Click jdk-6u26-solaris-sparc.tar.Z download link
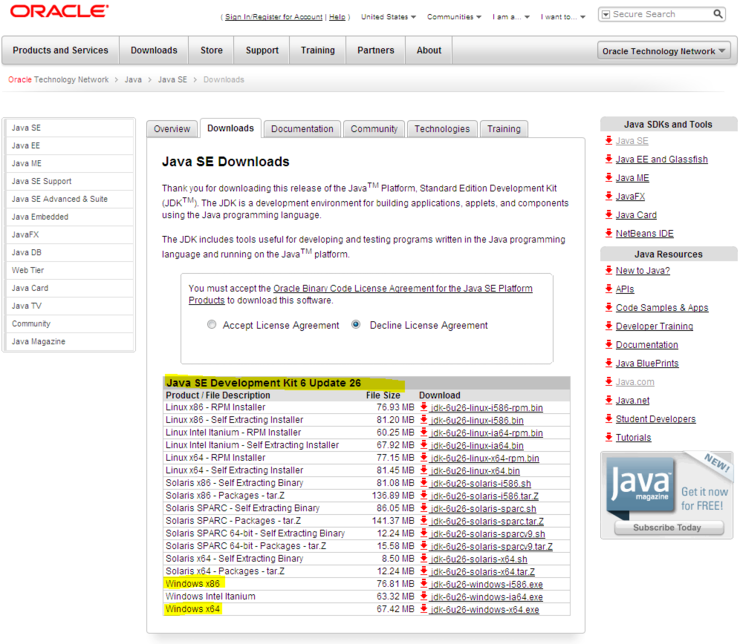Screen dimensions: 740x644 tap(487, 521)
